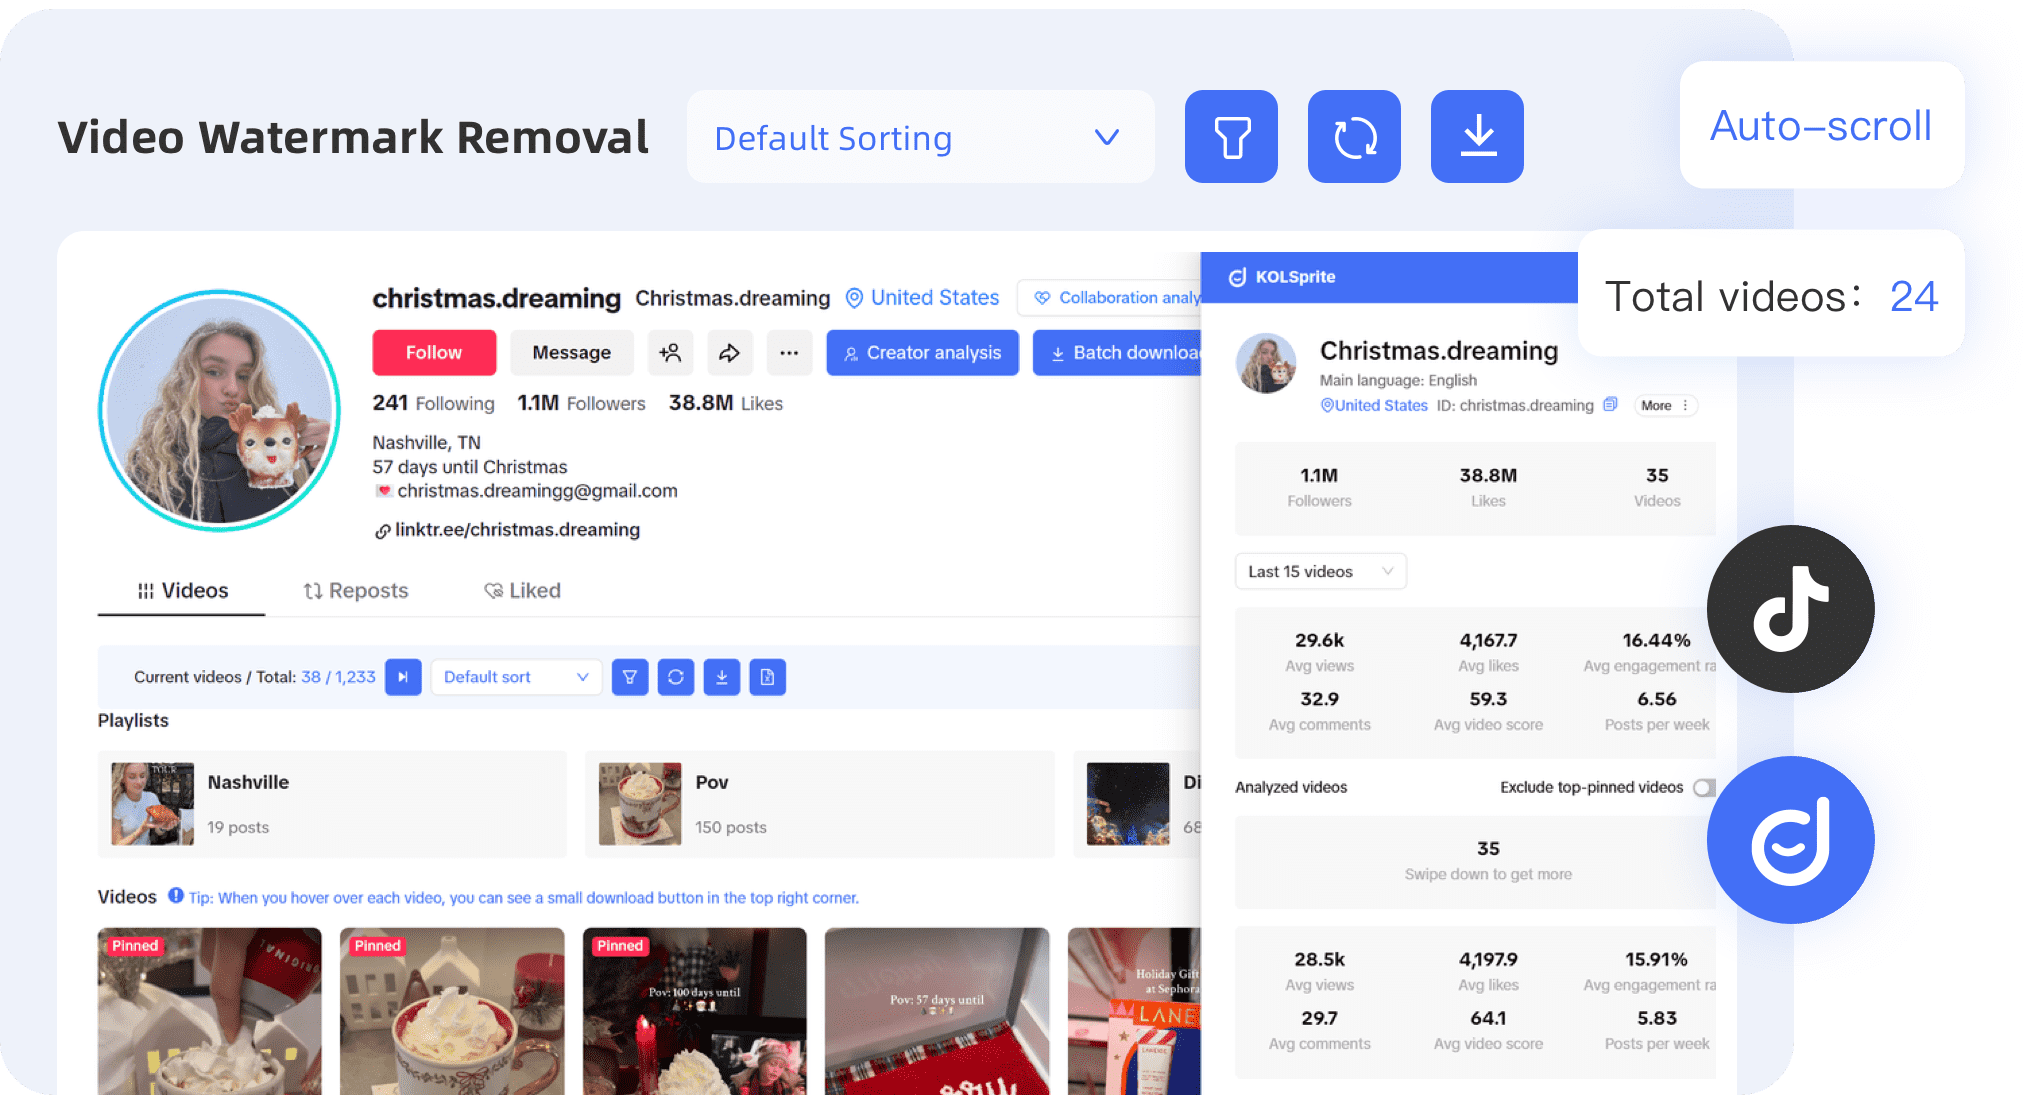Expand the Last 15 videos dropdown
The width and height of the screenshot is (2025, 1095).
1320,571
